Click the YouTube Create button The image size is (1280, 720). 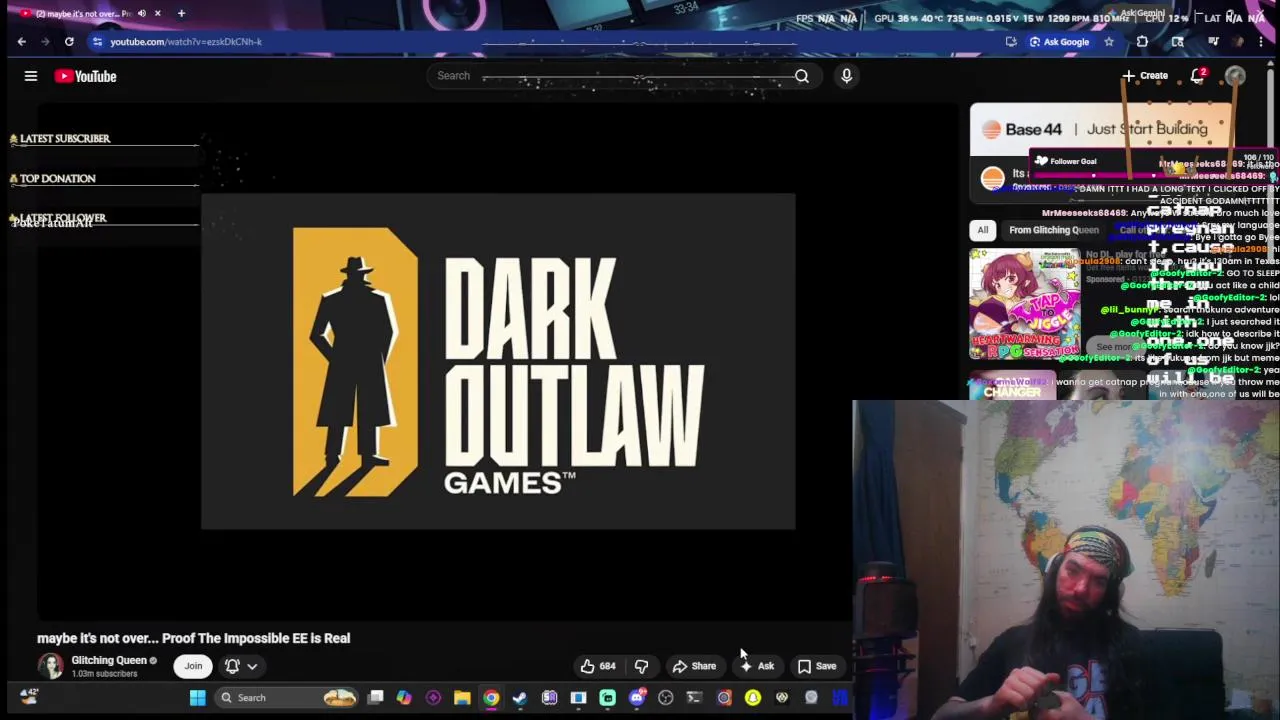1145,76
